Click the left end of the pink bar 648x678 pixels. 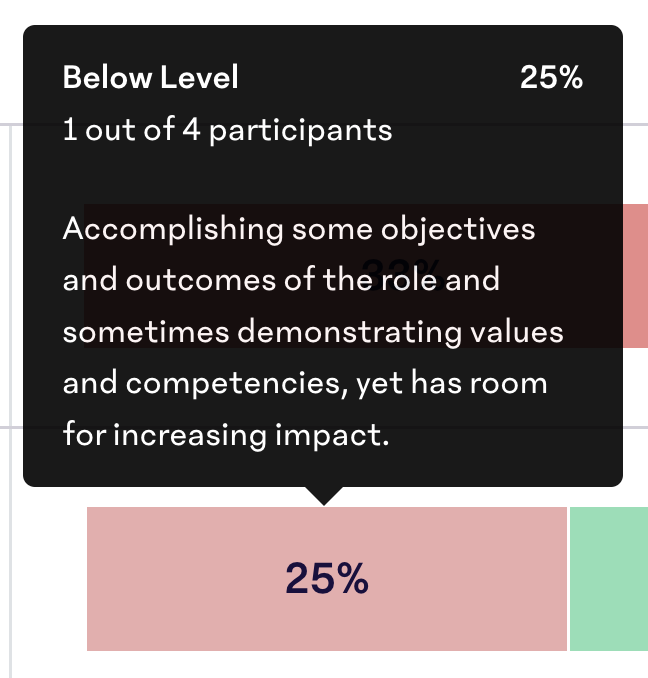coord(93,579)
